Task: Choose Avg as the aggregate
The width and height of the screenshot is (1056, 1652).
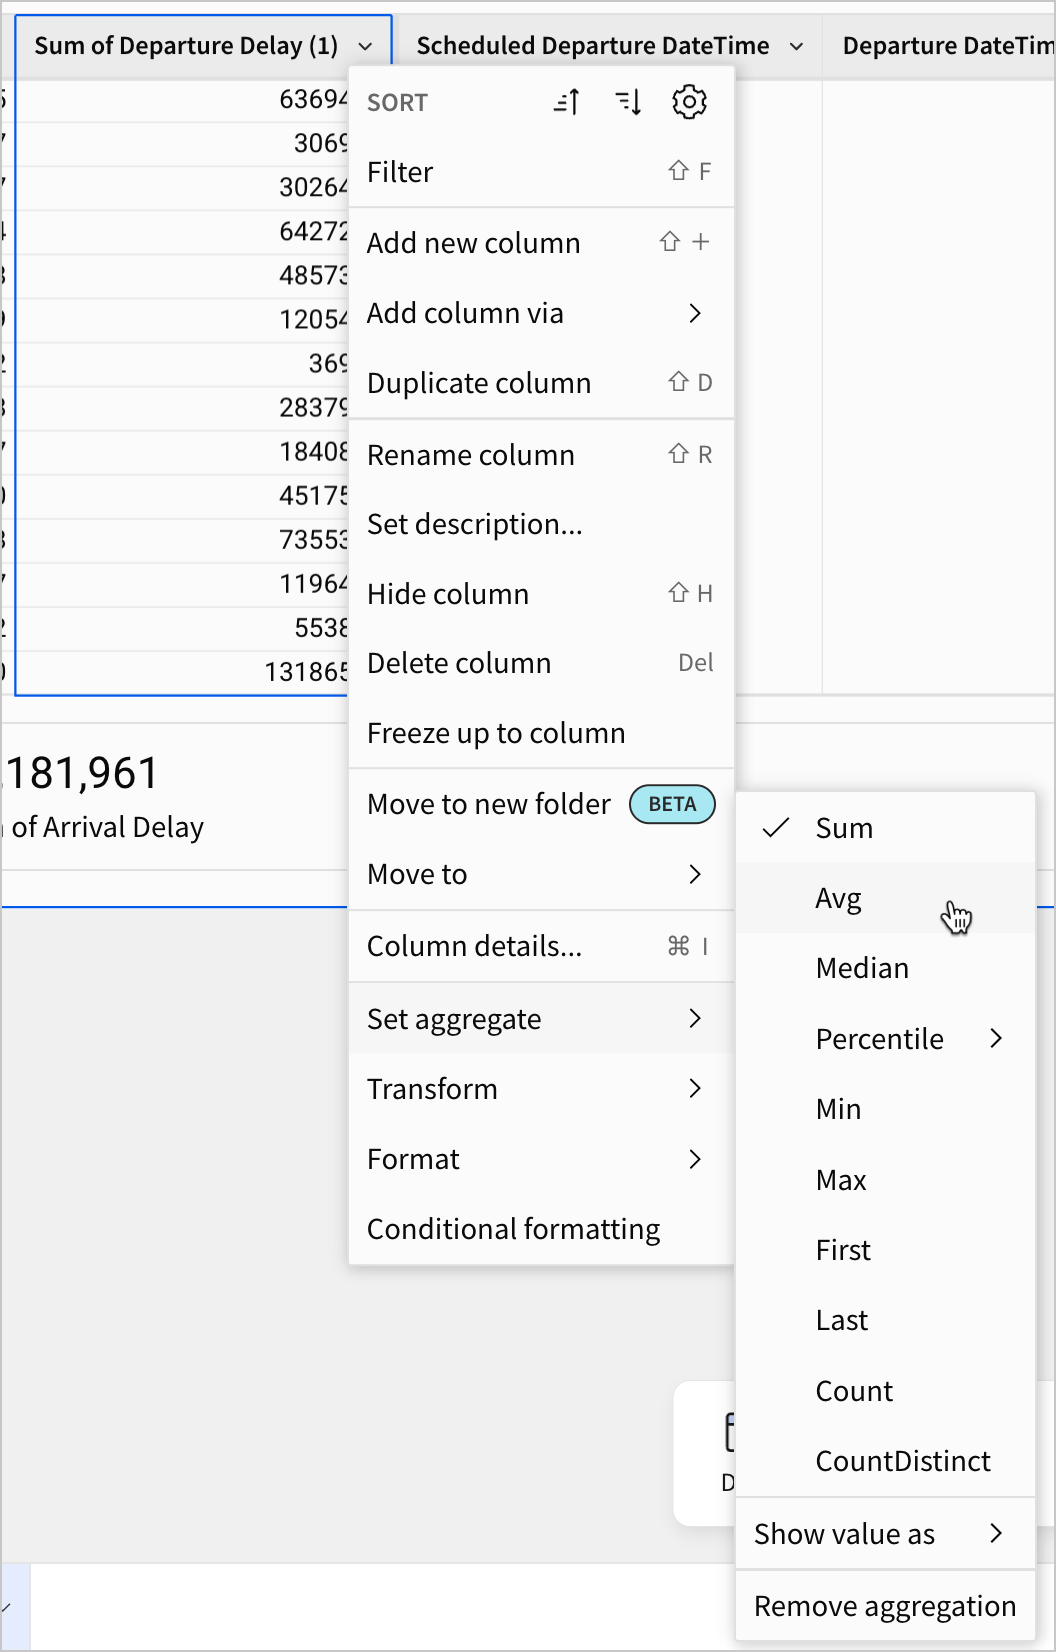Action: [838, 898]
